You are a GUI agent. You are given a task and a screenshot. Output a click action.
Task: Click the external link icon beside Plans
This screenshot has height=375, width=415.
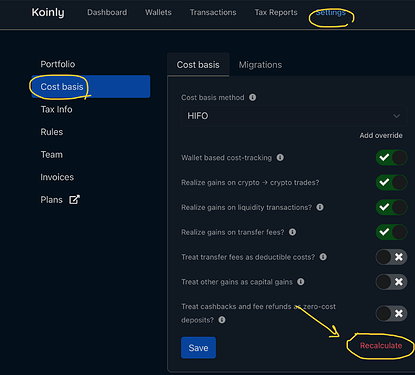(74, 200)
